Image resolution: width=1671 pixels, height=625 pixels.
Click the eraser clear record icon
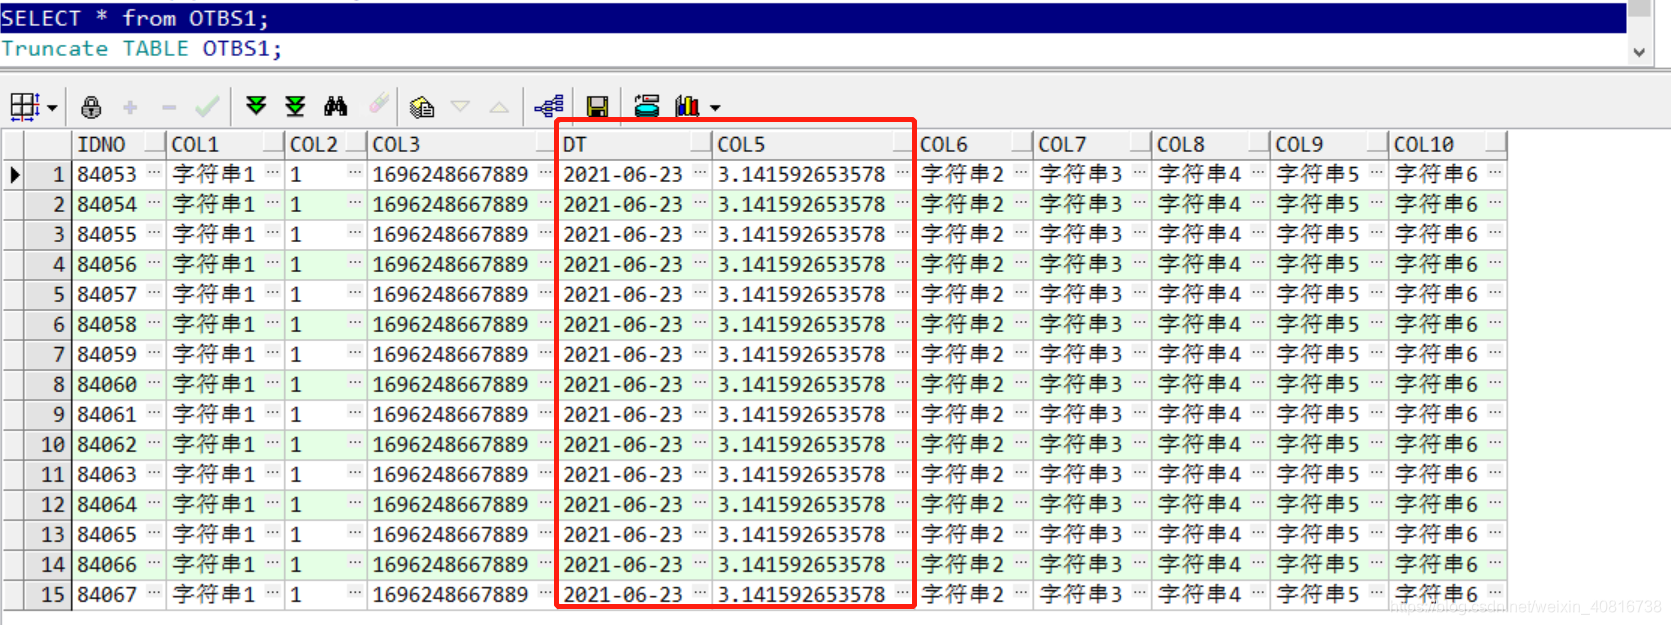[379, 103]
